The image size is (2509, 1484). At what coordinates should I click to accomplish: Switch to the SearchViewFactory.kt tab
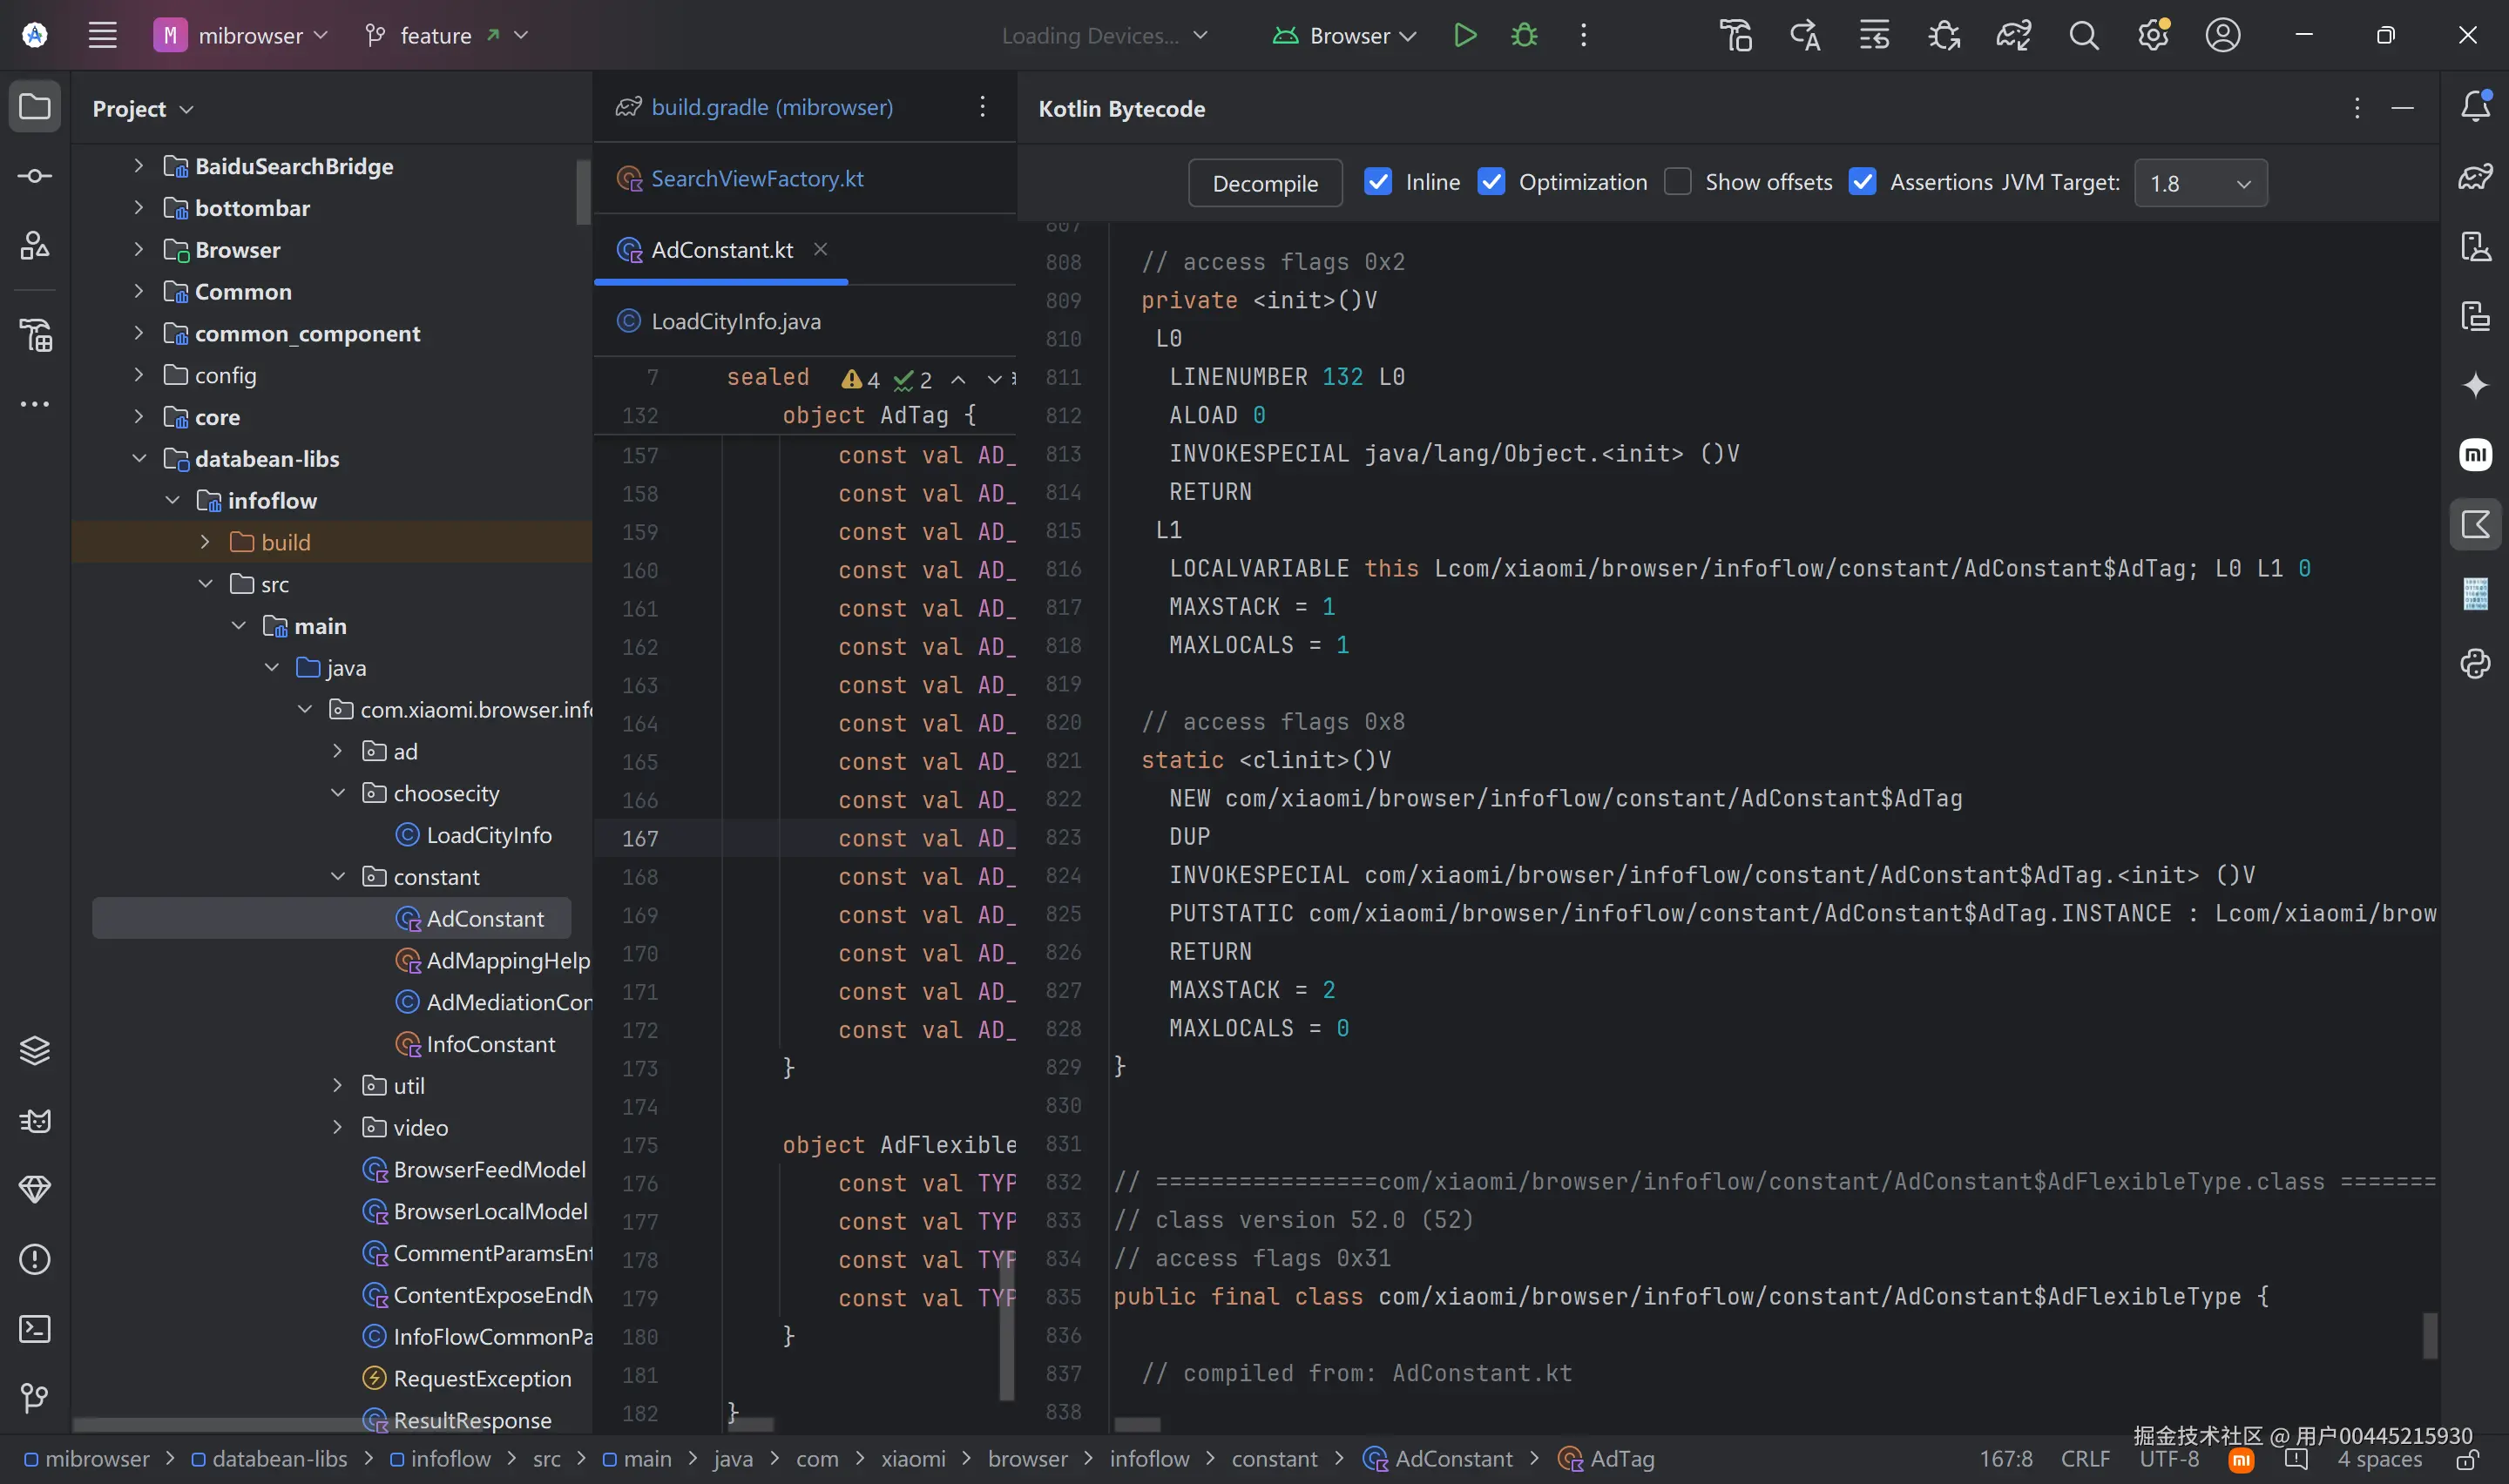point(756,179)
